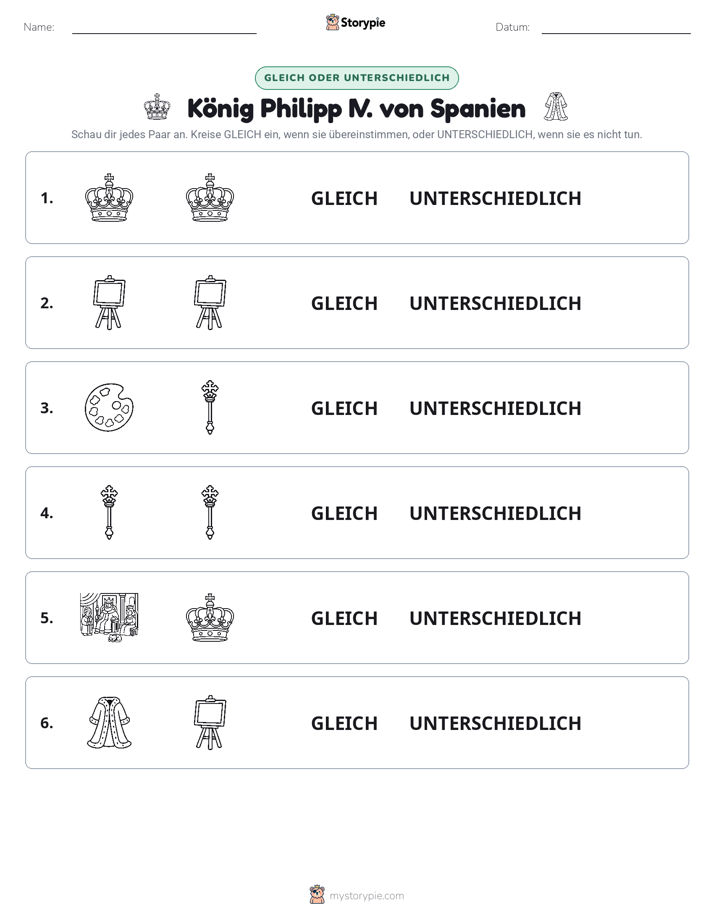The width and height of the screenshot is (714, 924).
Task: Click the left scepter in row 4
Action: [109, 512]
